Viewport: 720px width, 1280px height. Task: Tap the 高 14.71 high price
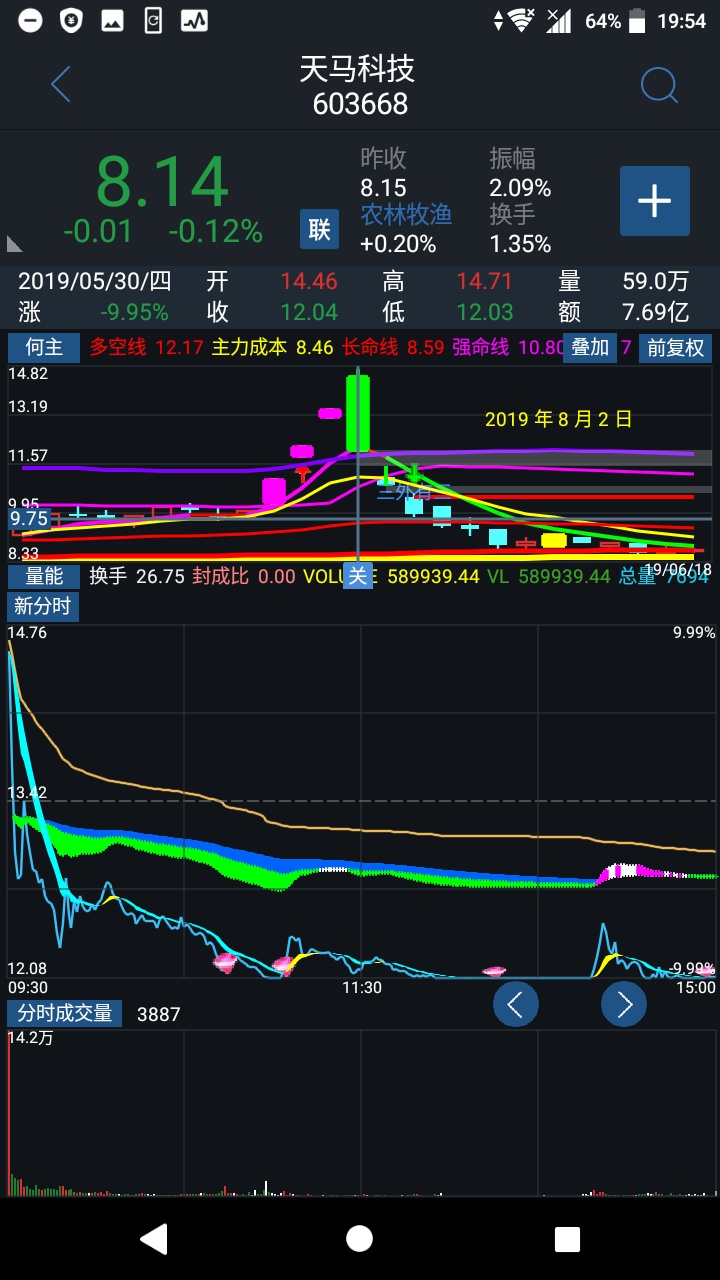point(448,282)
